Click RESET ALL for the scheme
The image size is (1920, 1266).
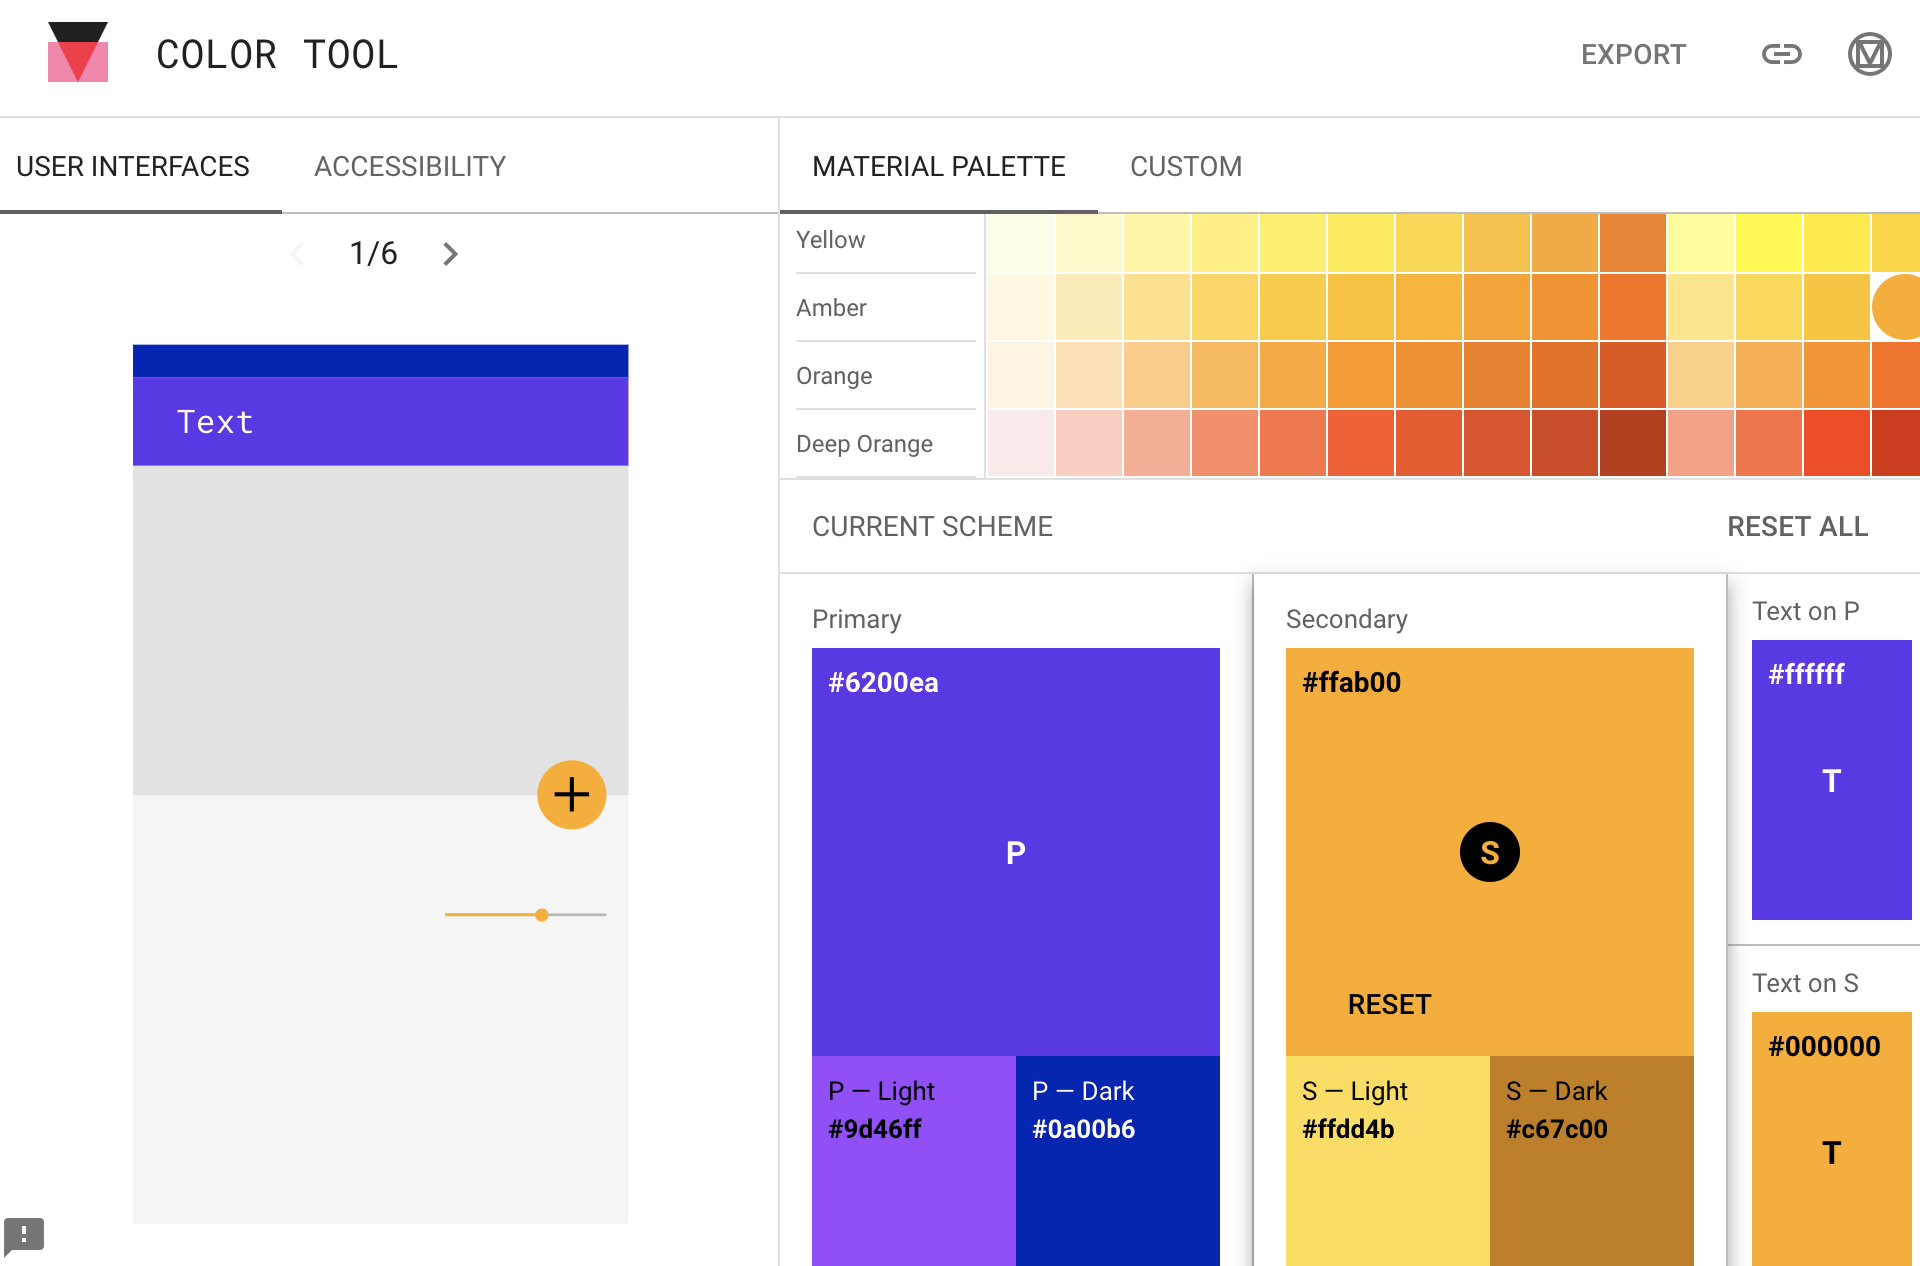[x=1797, y=527]
